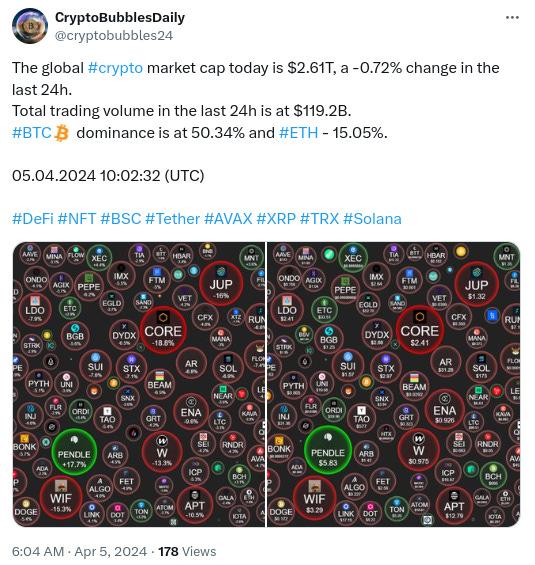Open the CryptoBubblesDaily profile name
Viewport: 535px width, 565px height.
(x=120, y=17)
